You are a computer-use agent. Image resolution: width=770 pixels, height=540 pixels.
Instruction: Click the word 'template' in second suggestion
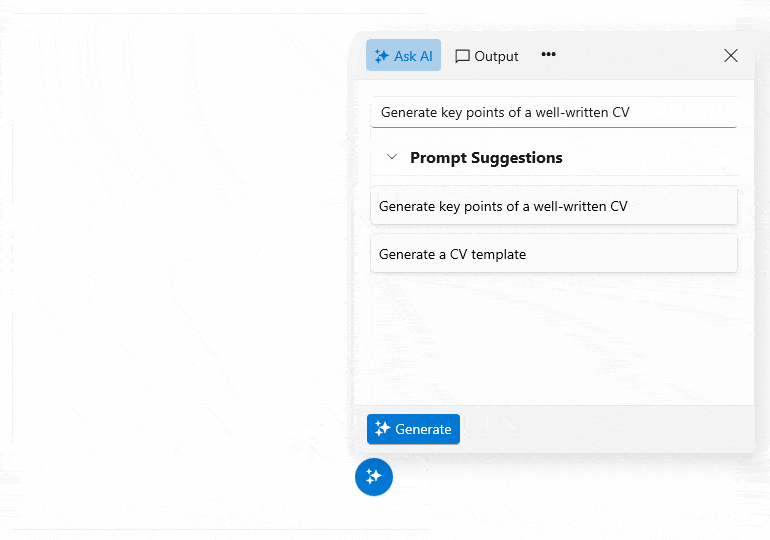[x=498, y=254]
